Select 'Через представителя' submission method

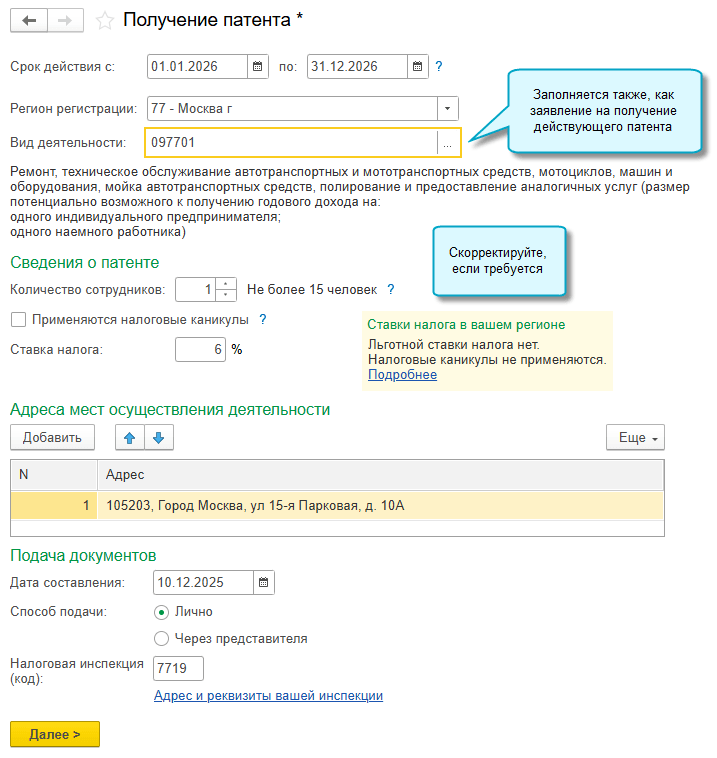click(162, 638)
